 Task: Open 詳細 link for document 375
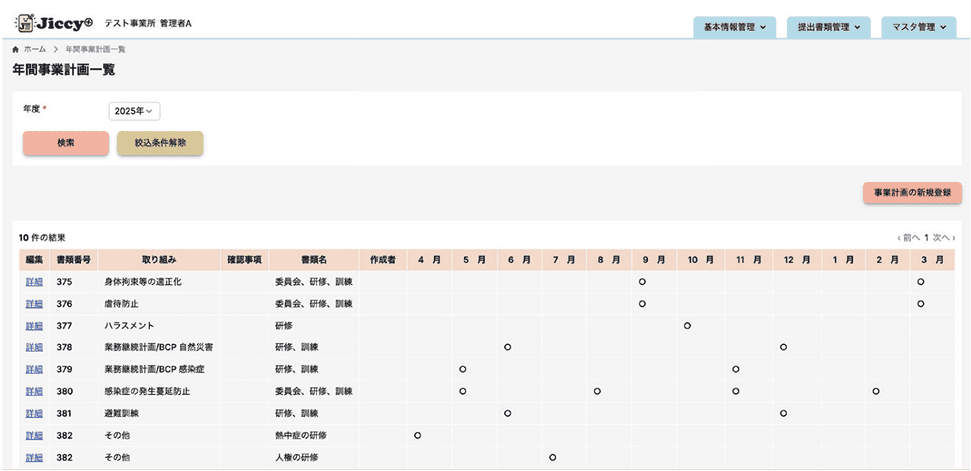pyautogui.click(x=34, y=282)
